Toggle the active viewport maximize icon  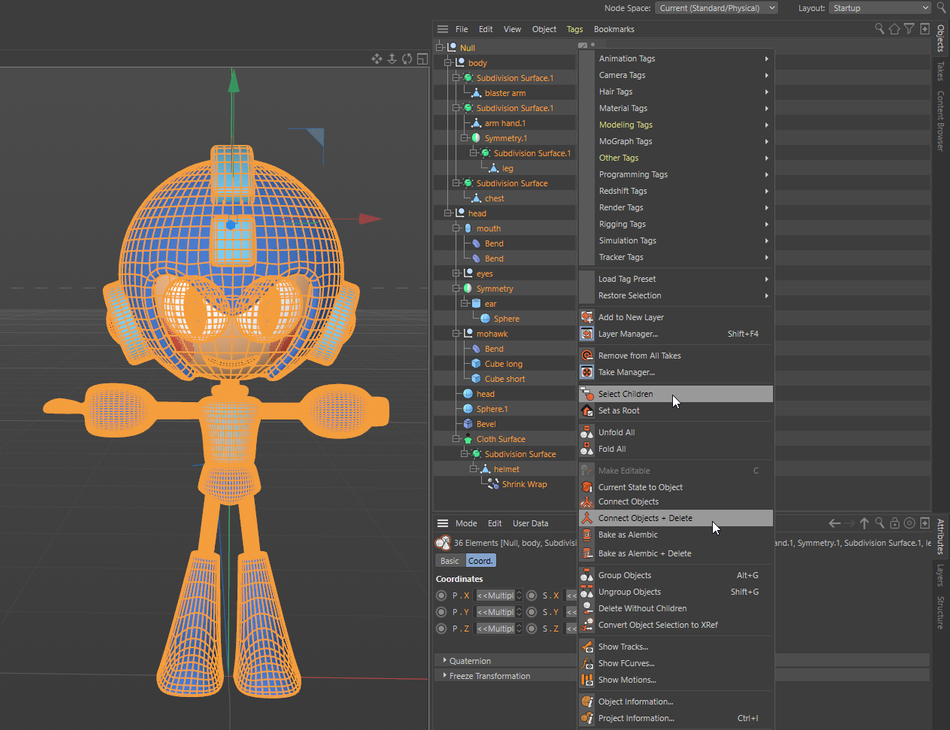click(x=422, y=59)
